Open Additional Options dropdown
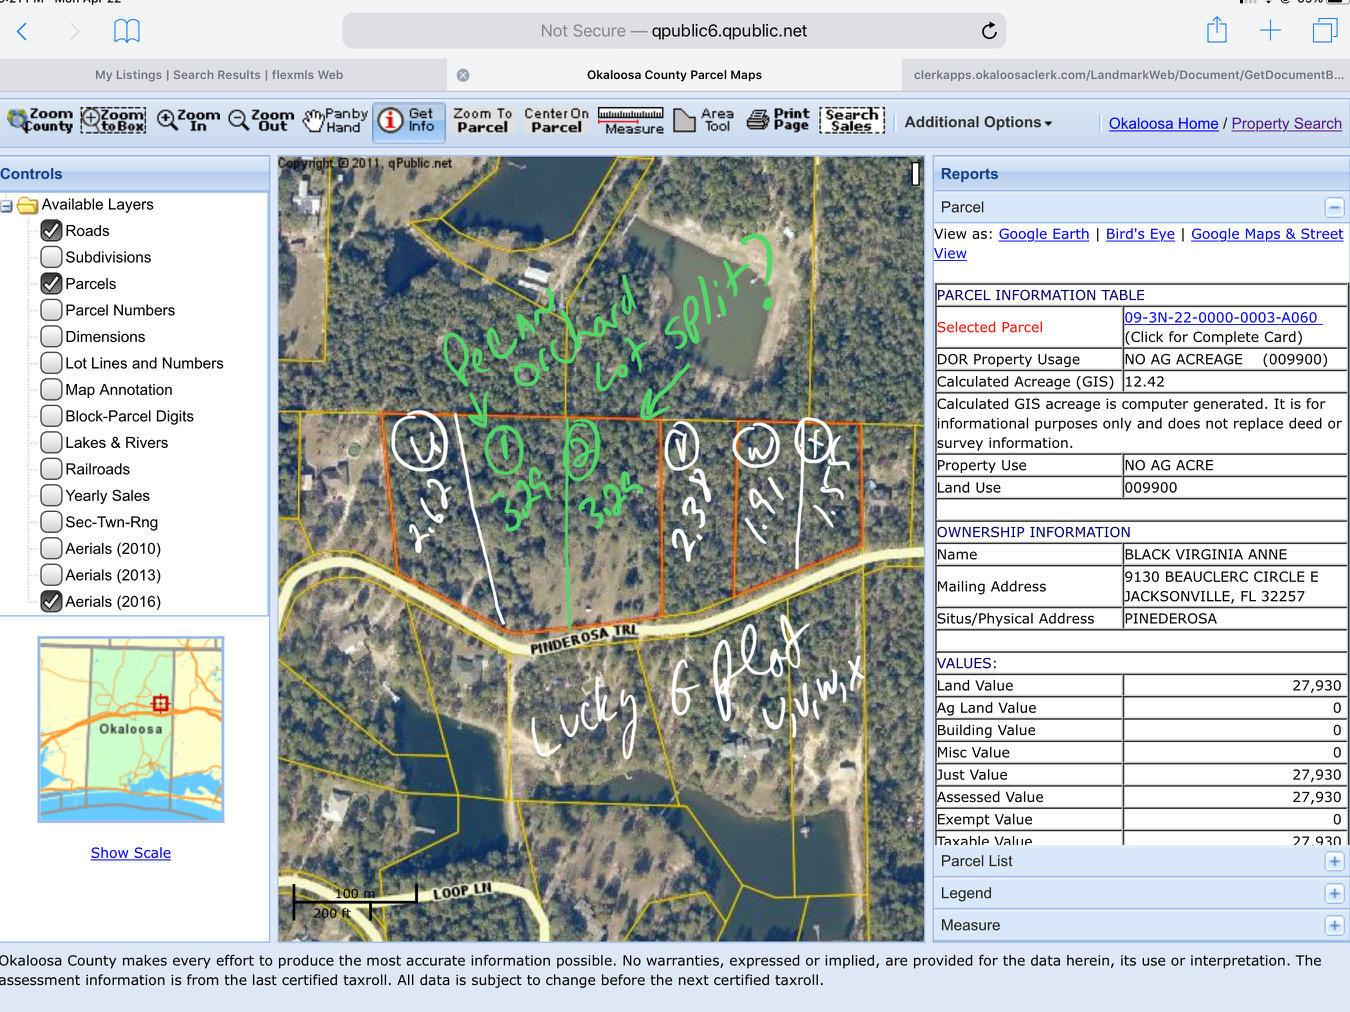1350x1012 pixels. click(x=978, y=122)
